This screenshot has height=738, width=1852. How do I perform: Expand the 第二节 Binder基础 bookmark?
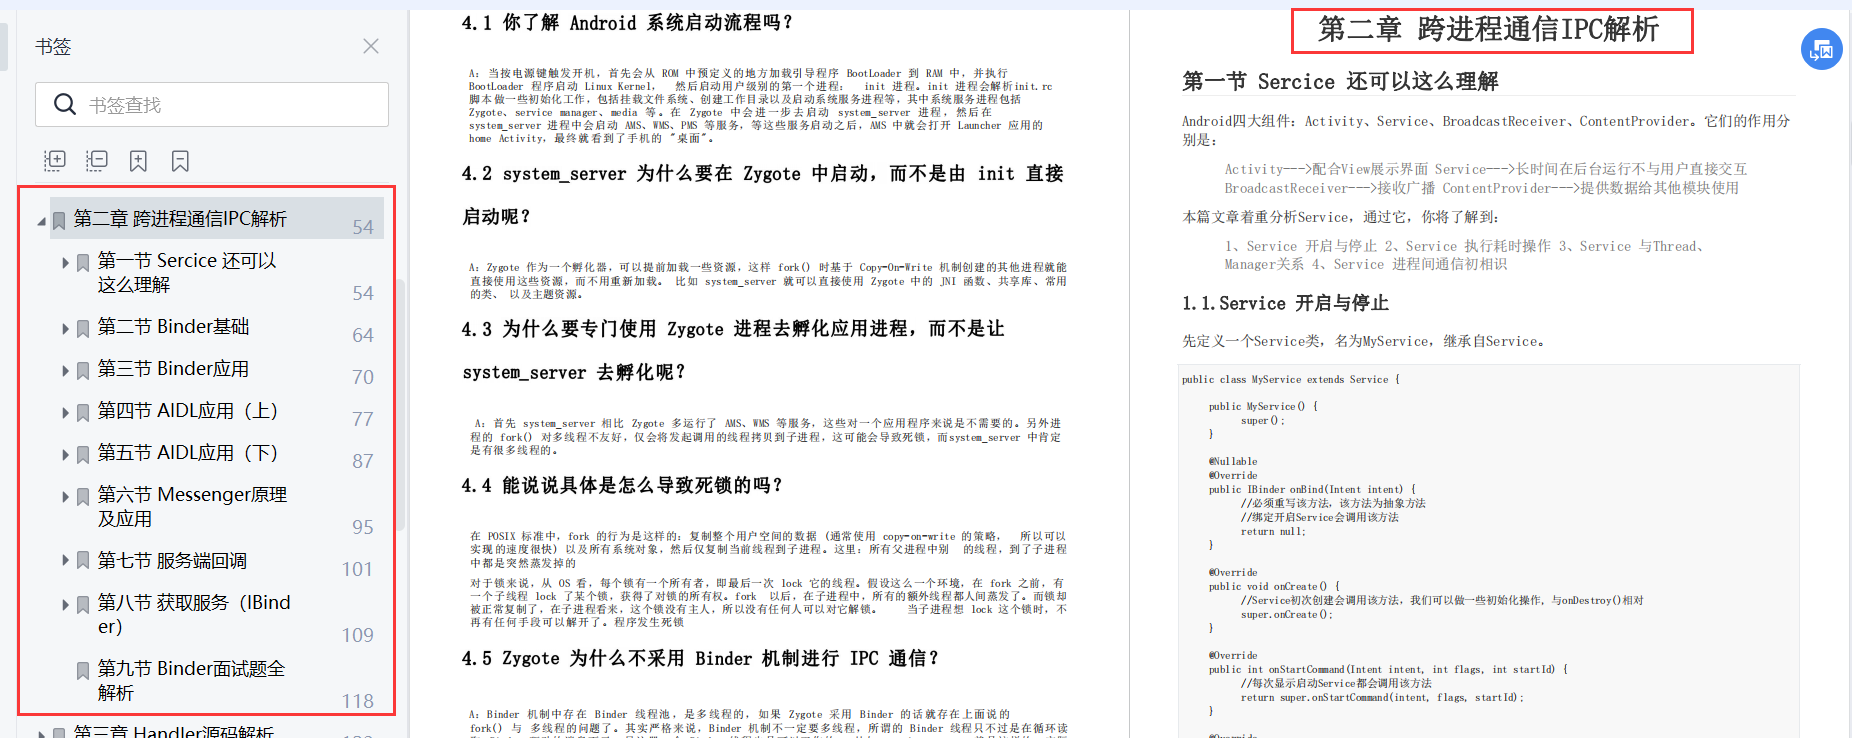pyautogui.click(x=66, y=329)
